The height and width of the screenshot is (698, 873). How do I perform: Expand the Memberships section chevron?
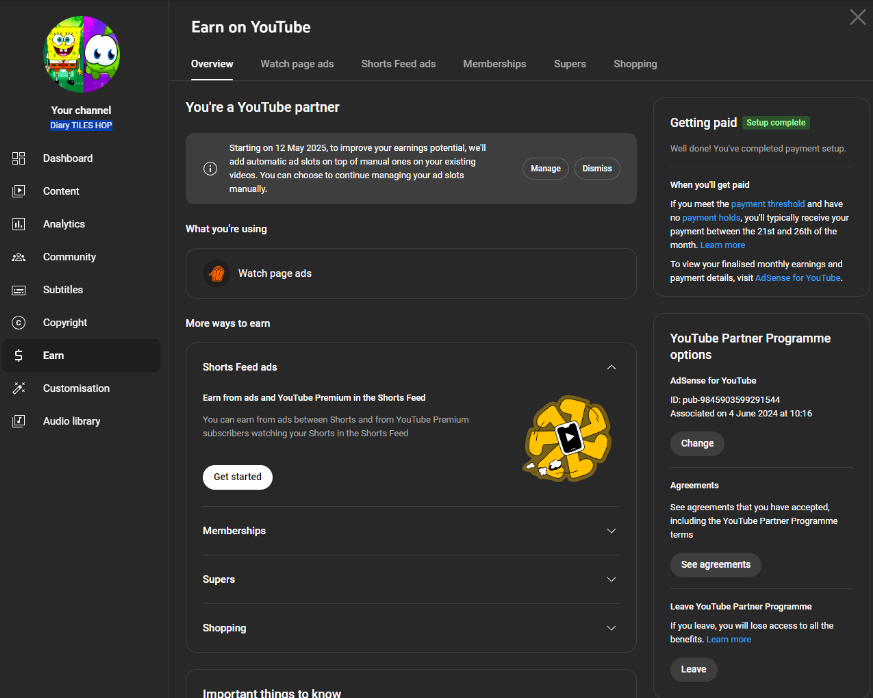(x=611, y=531)
